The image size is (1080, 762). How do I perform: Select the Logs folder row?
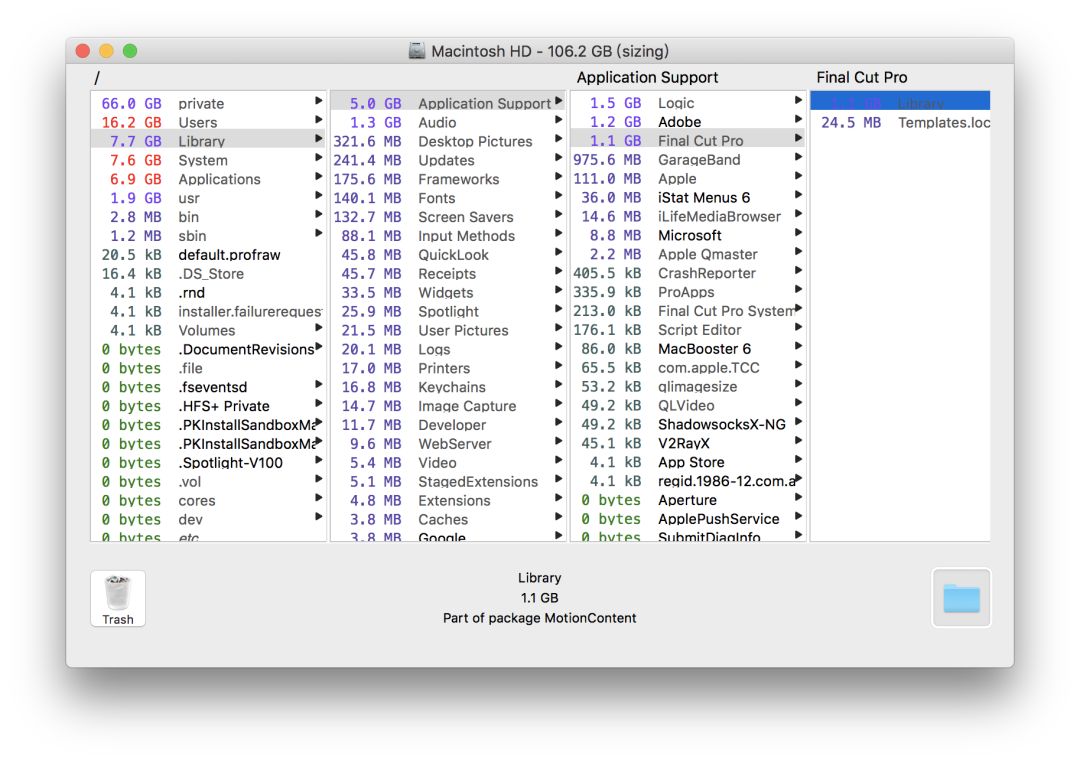tap(448, 350)
